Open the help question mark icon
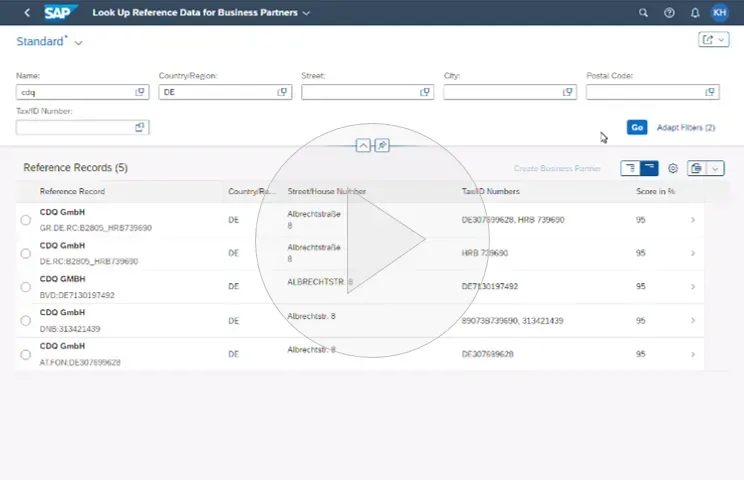Image resolution: width=744 pixels, height=480 pixels. 669,13
